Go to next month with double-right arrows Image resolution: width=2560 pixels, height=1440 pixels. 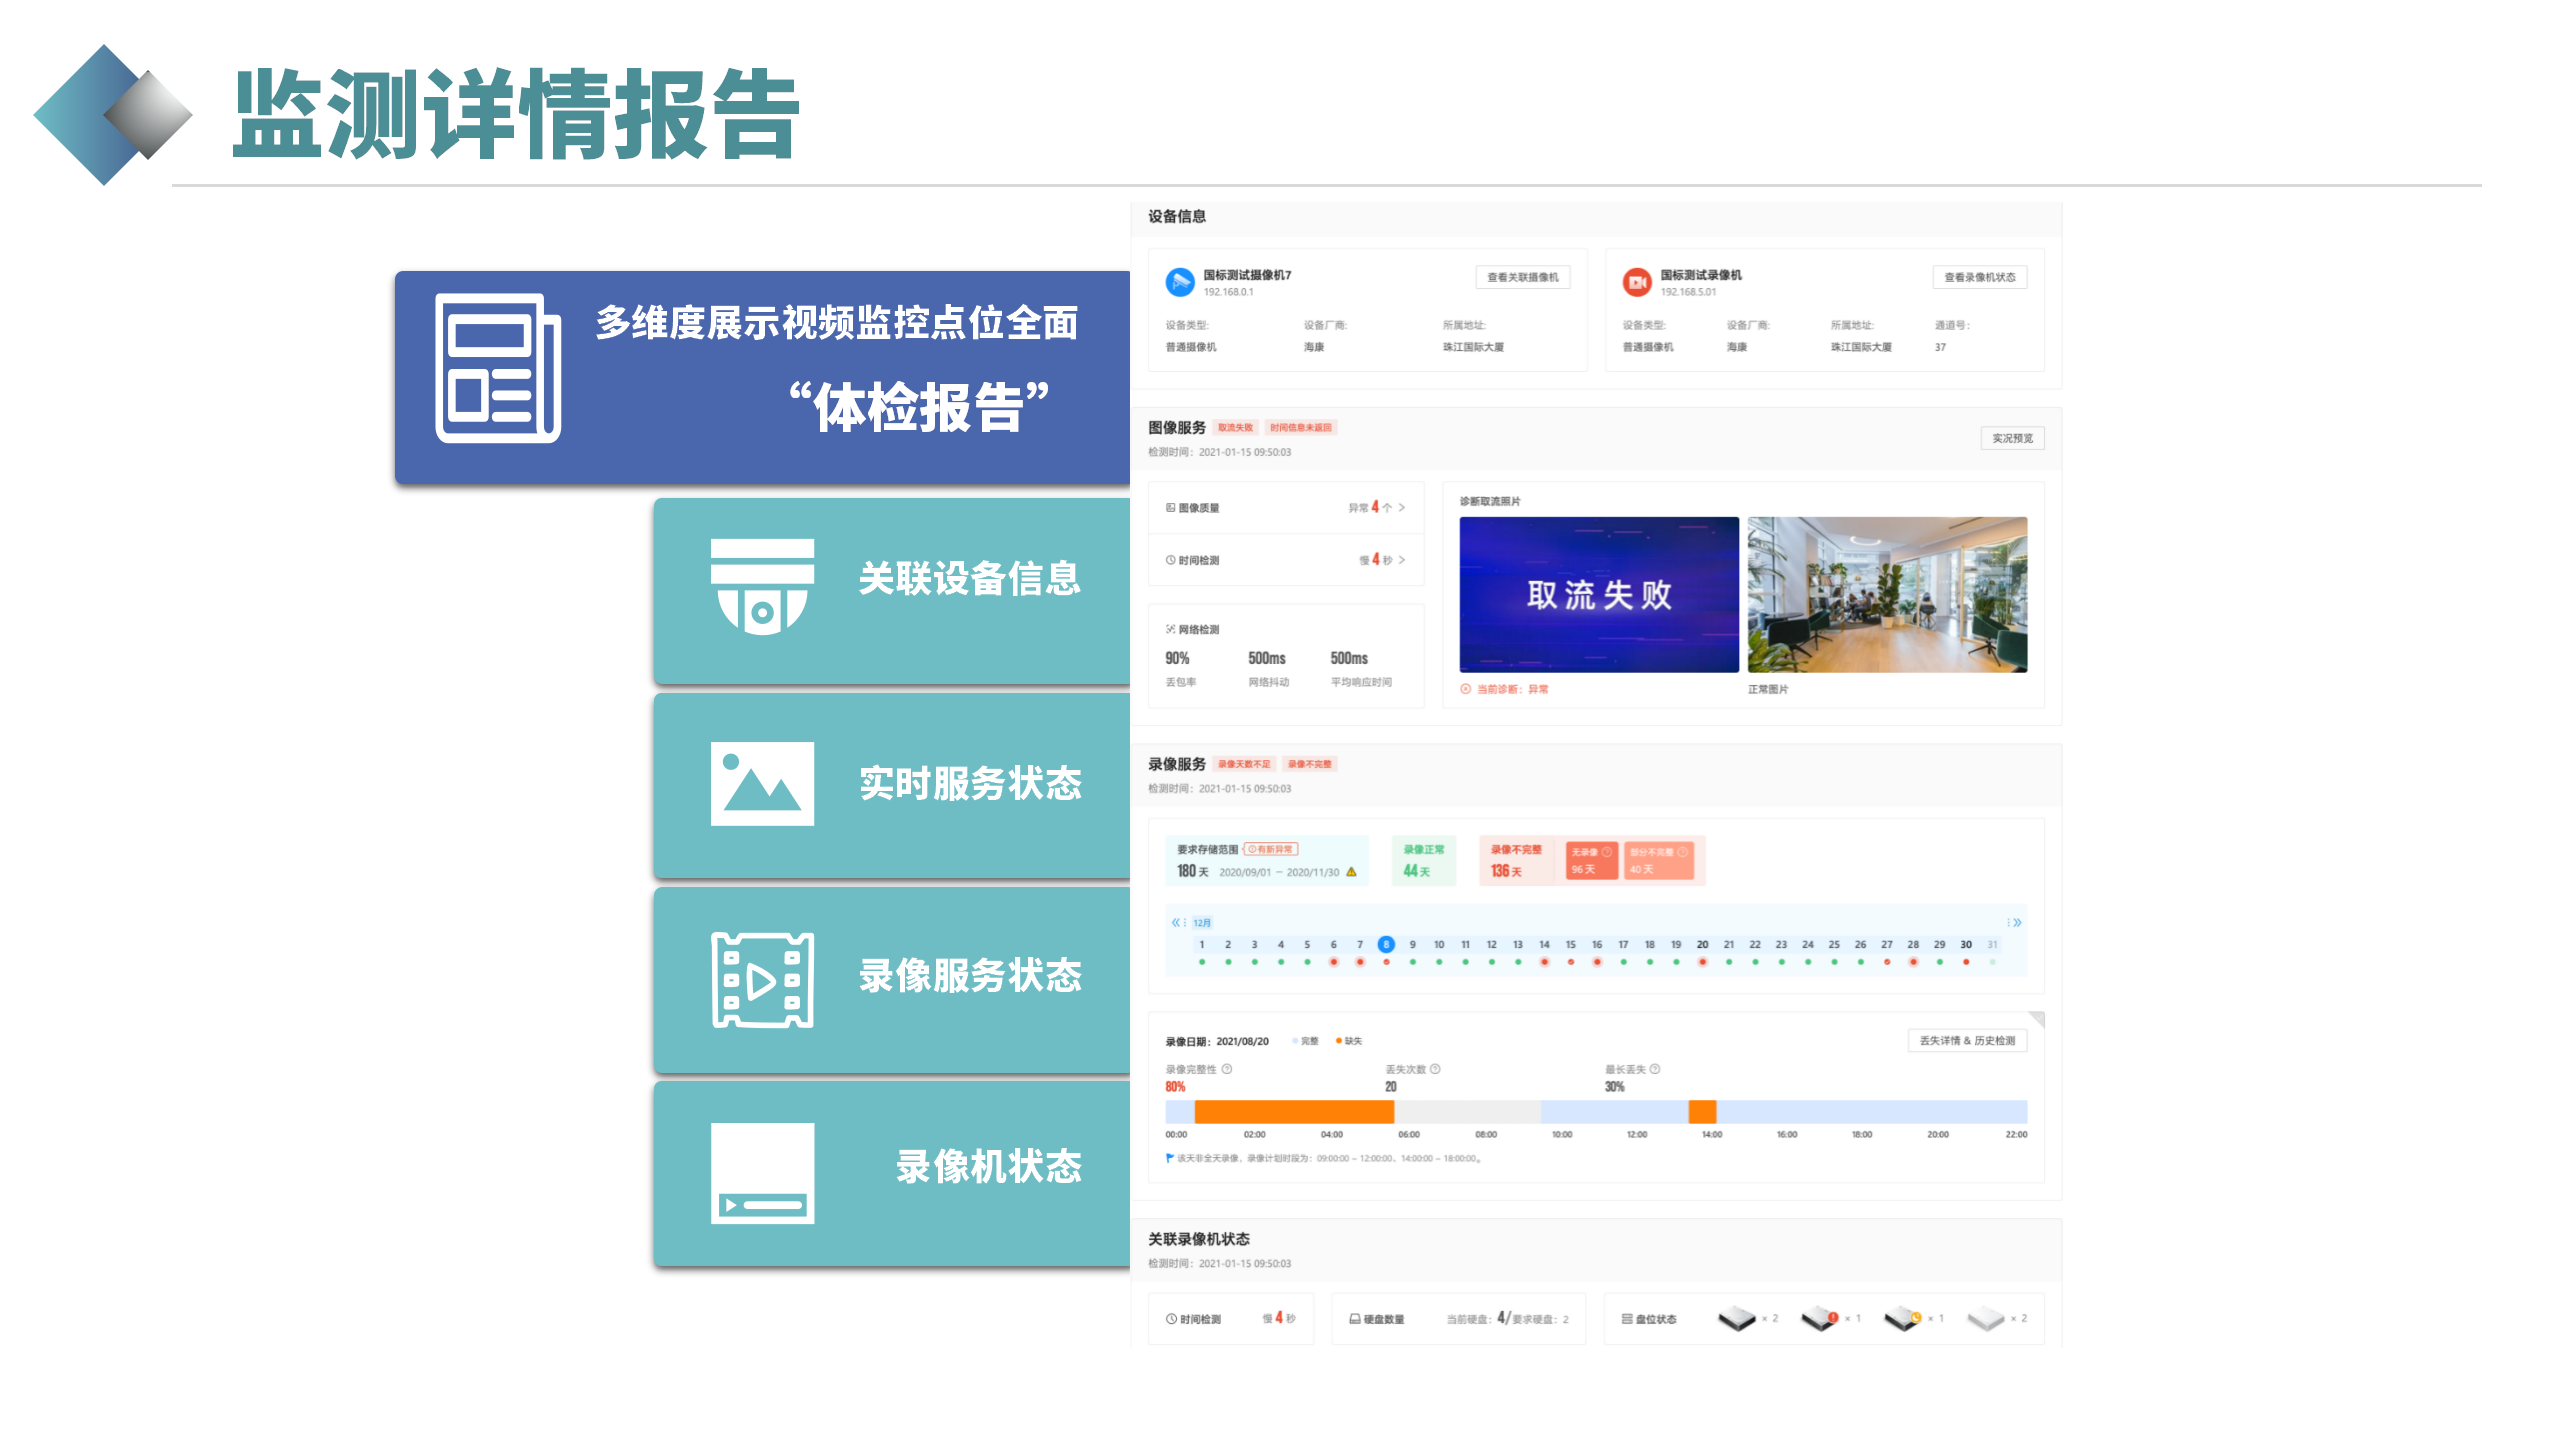pyautogui.click(x=2017, y=922)
